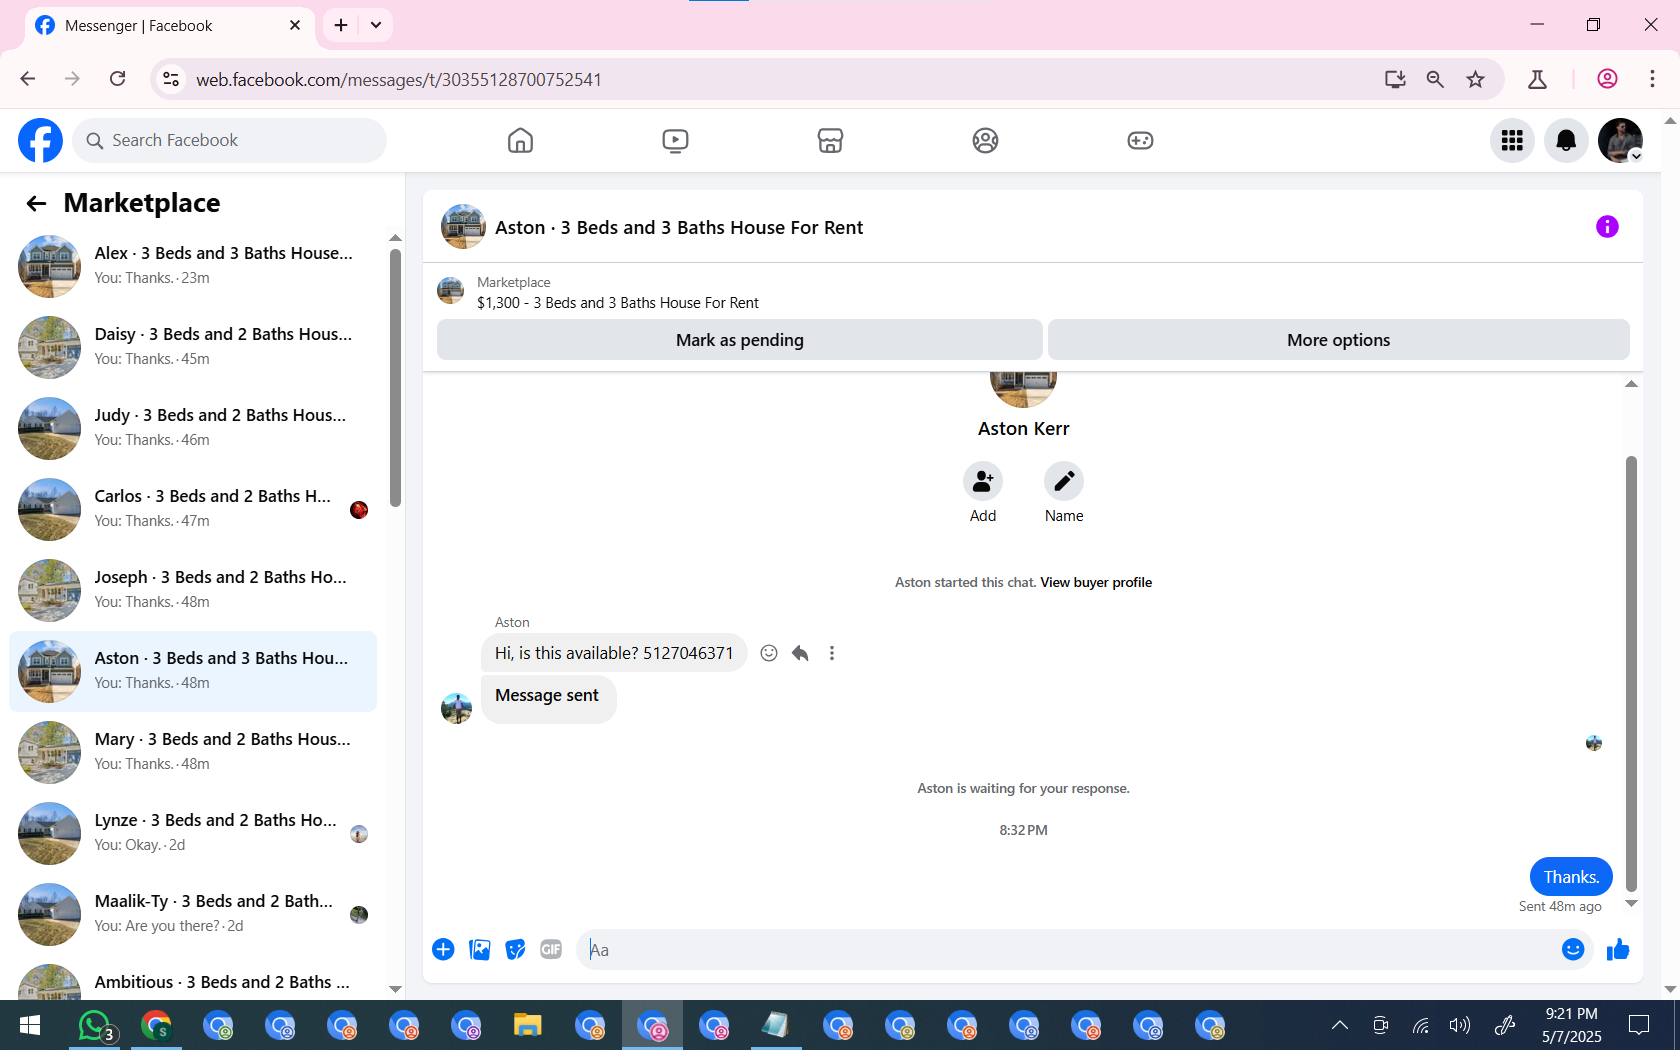Reload the page with browser refresh
Viewport: 1680px width, 1050px height.
click(x=118, y=79)
